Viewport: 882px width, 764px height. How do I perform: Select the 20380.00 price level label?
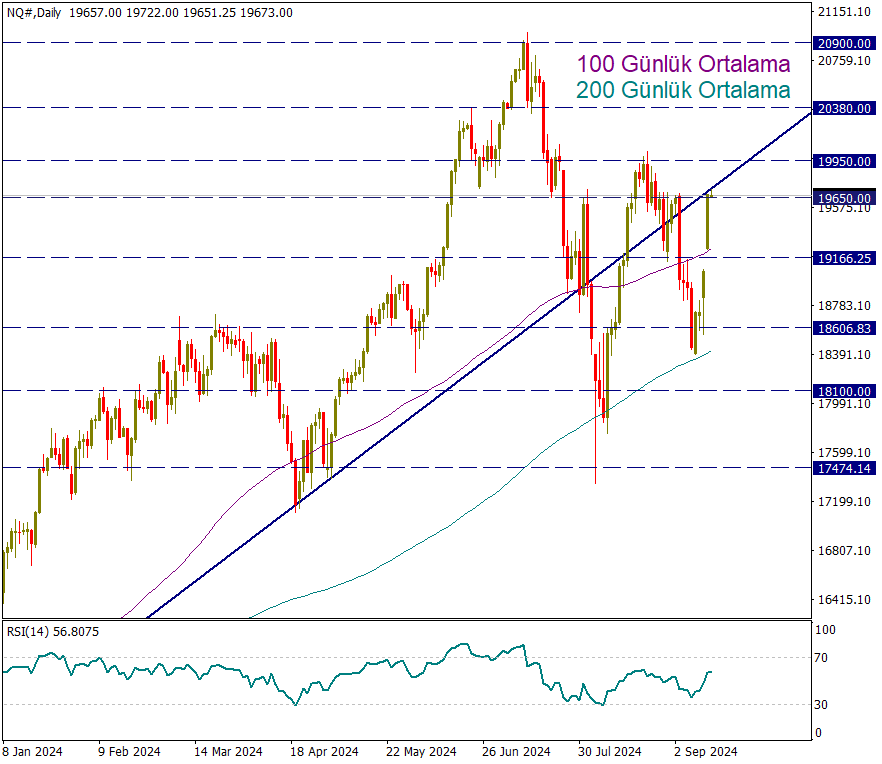844,108
